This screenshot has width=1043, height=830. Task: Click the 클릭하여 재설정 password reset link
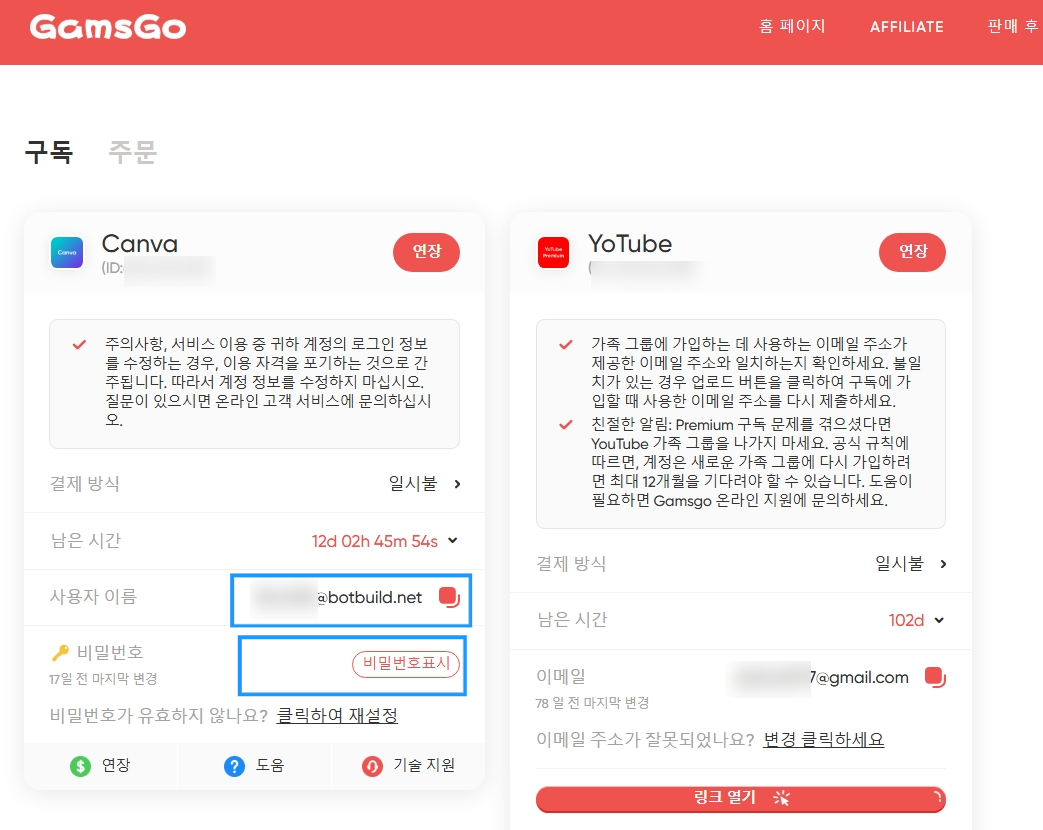pyautogui.click(x=337, y=716)
